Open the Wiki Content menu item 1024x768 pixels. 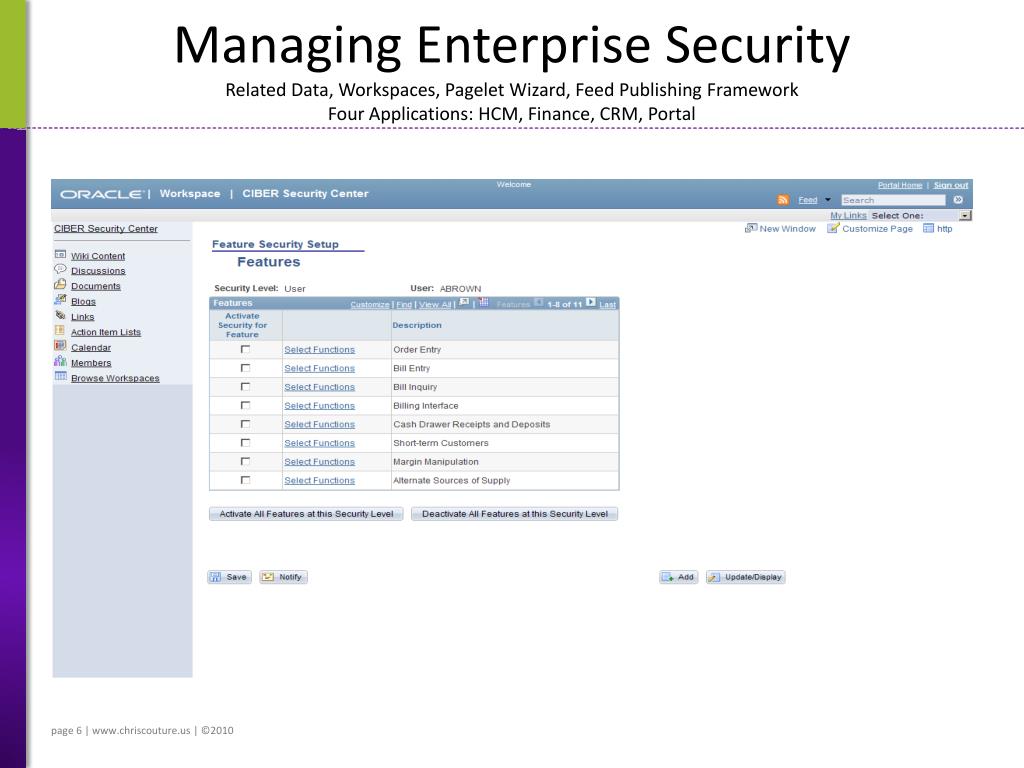pyautogui.click(x=98, y=256)
